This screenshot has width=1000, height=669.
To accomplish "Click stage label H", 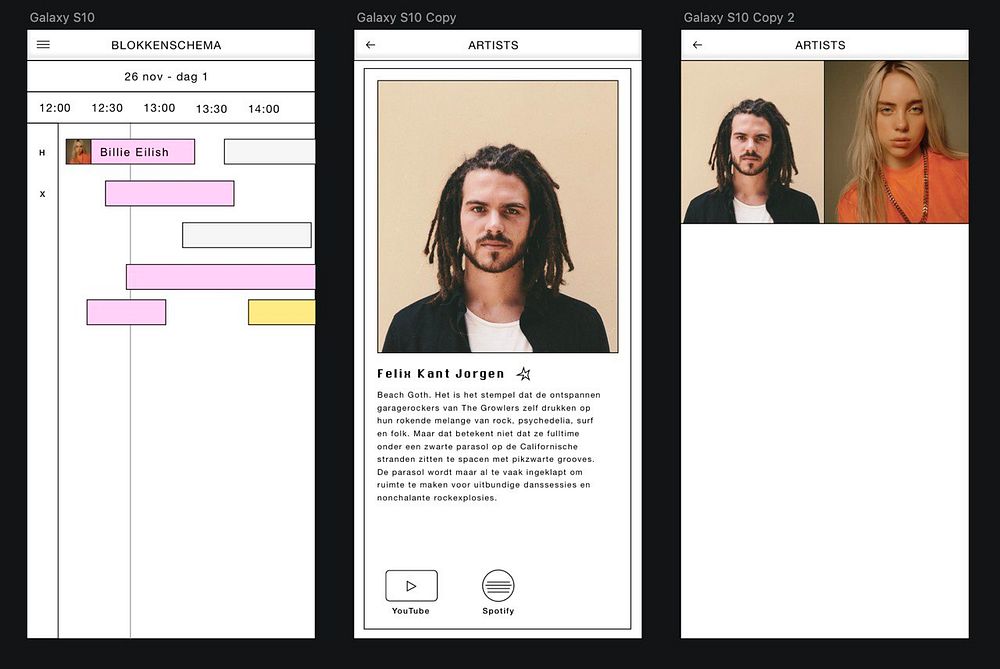I will (x=42, y=152).
